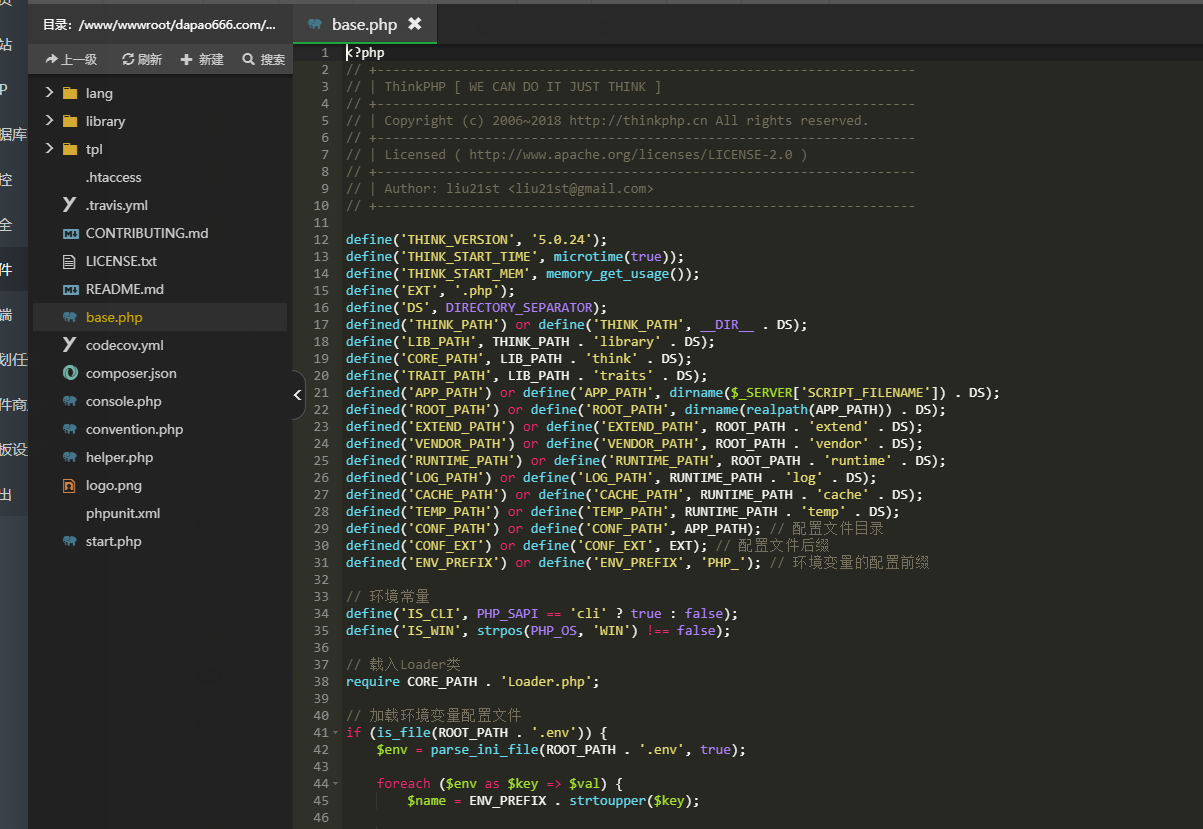The height and width of the screenshot is (829, 1203).
Task: Click the directory path at sidebar top
Action: pos(160,24)
